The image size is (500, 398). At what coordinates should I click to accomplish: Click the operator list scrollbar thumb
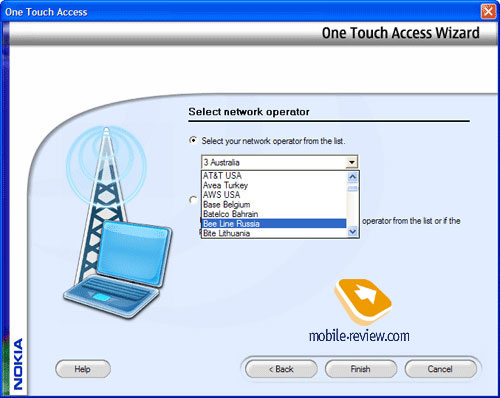click(352, 188)
